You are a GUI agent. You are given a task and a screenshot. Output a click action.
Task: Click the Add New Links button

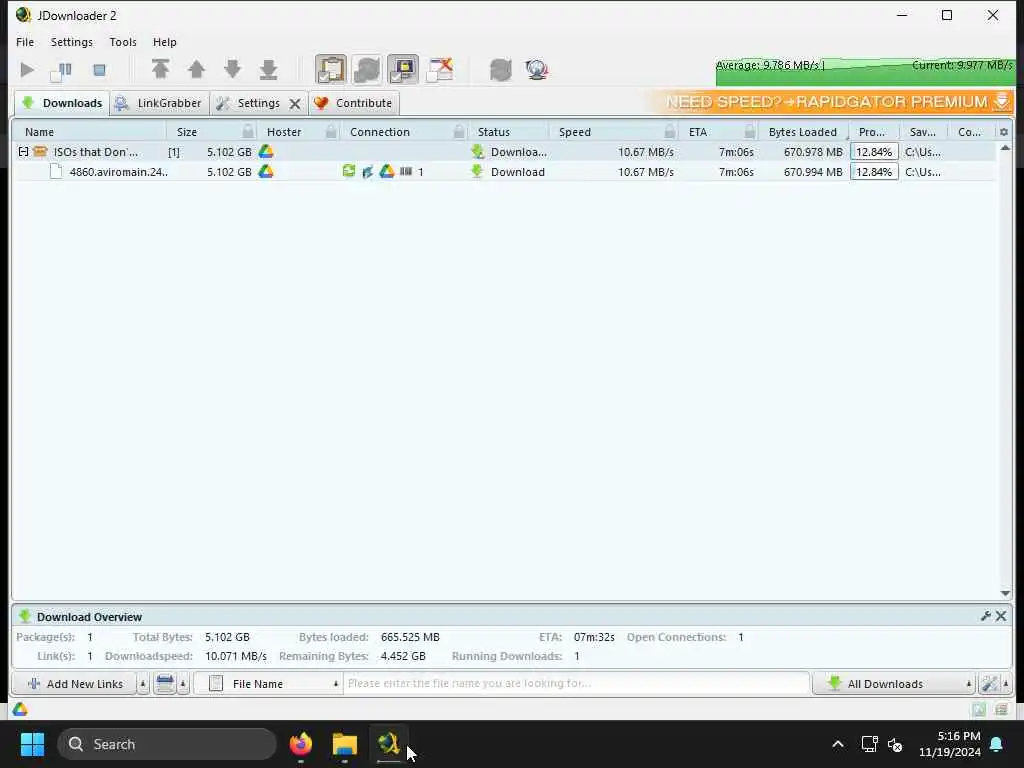[x=76, y=684]
